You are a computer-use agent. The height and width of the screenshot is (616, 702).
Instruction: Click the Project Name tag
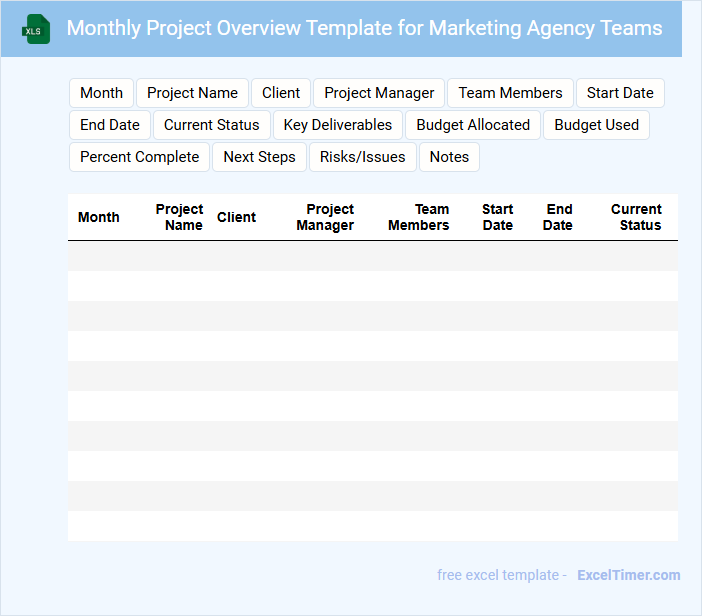(x=192, y=93)
